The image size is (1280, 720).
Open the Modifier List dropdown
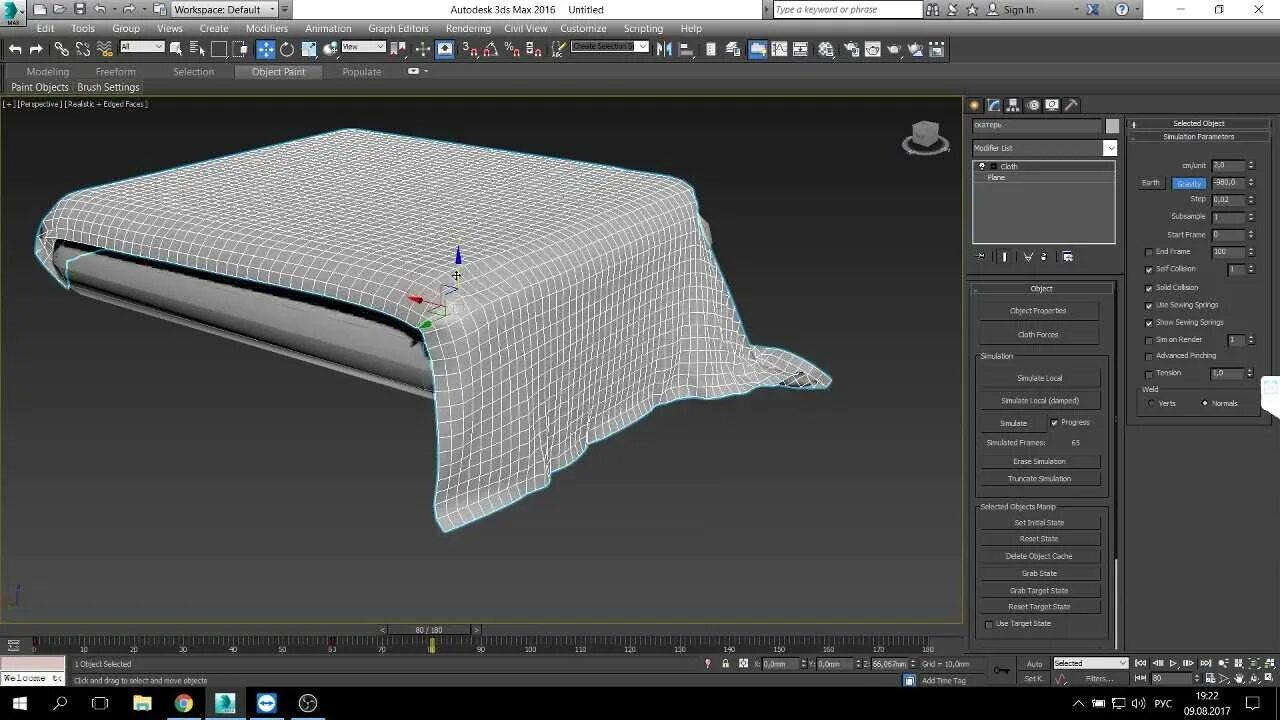1044,148
